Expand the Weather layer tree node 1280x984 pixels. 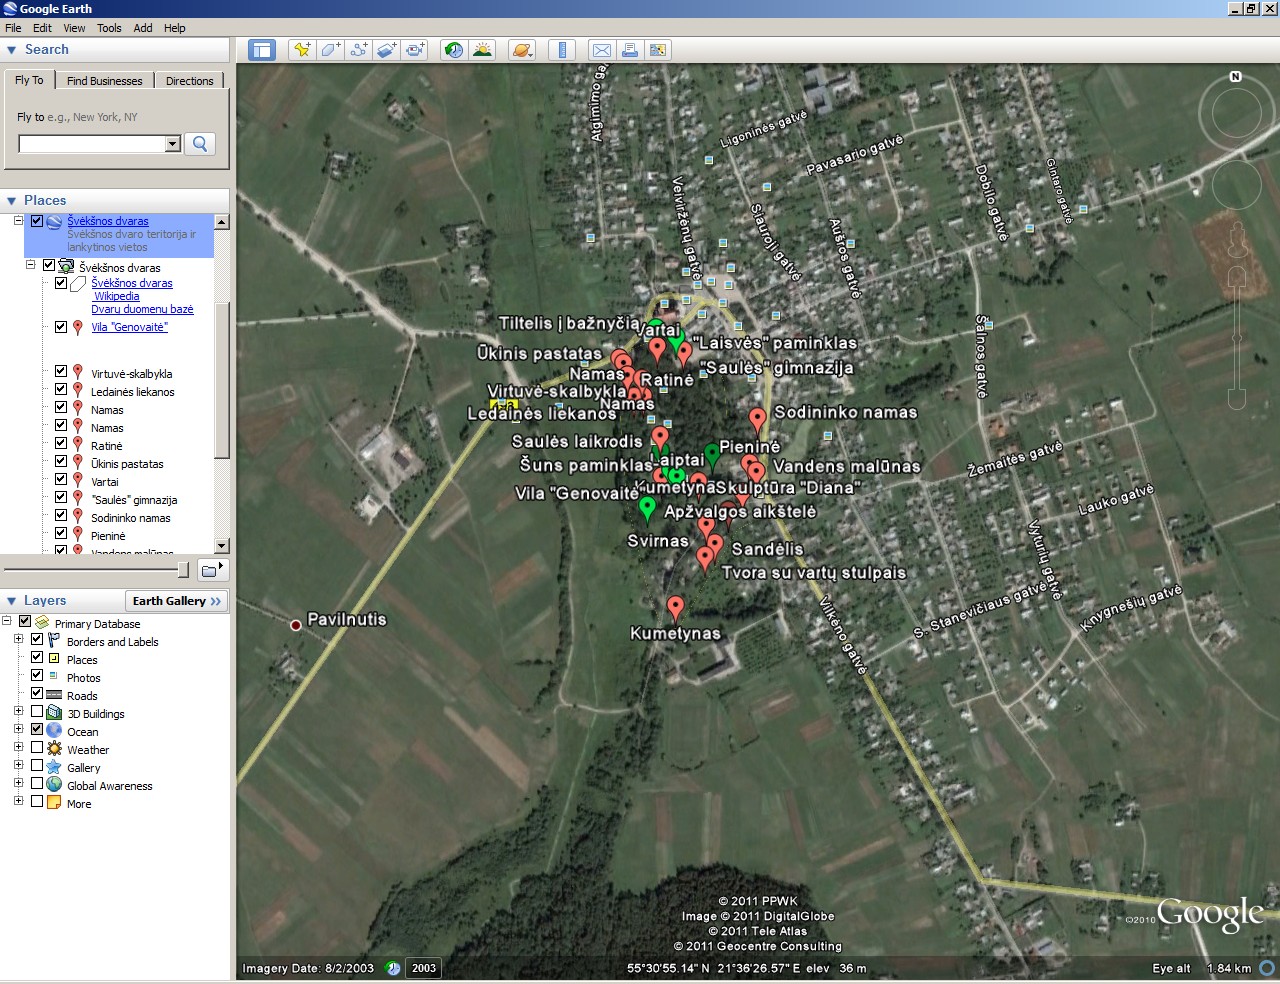tap(18, 749)
